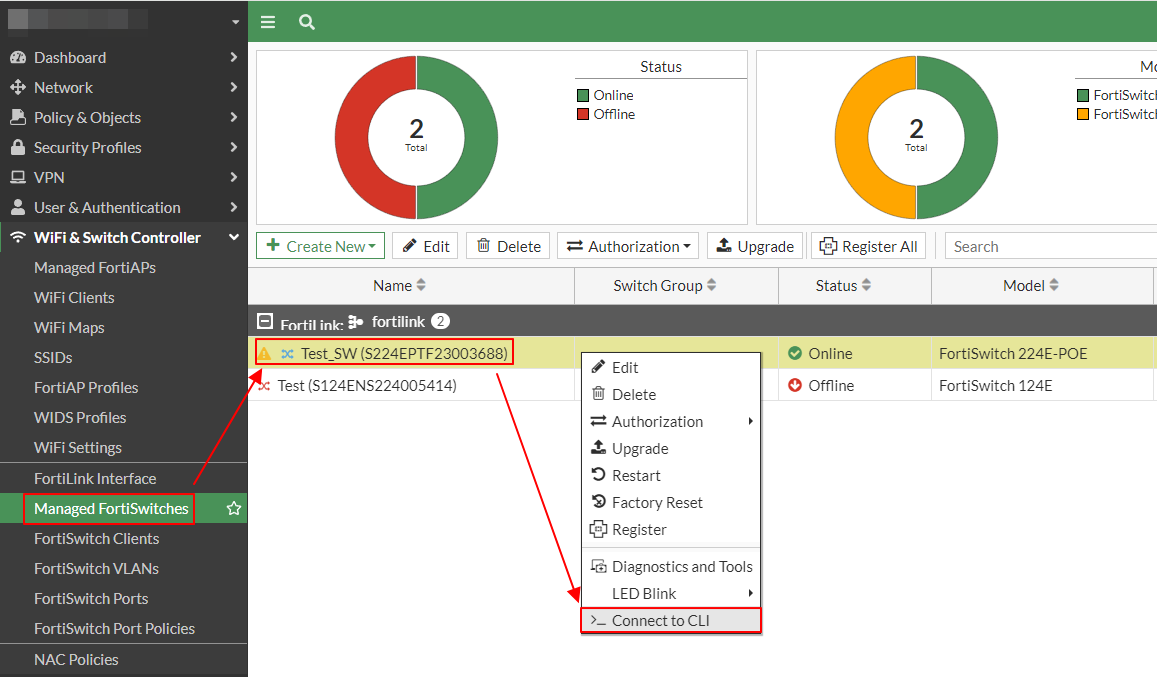Click the red Offline segment of Status chart
This screenshot has width=1157, height=677.
pyautogui.click(x=352, y=137)
